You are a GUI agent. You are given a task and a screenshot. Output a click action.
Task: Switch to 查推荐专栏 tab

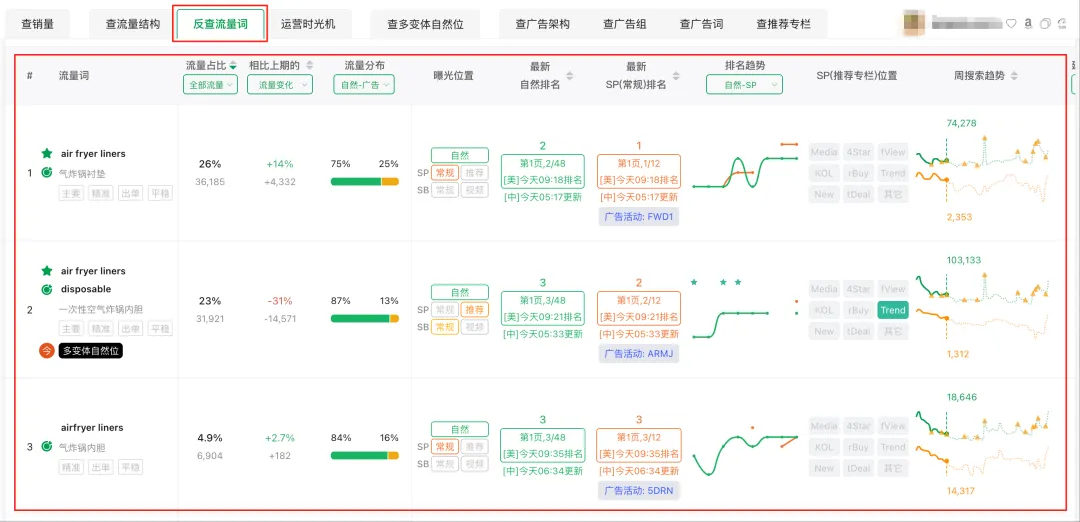783,24
